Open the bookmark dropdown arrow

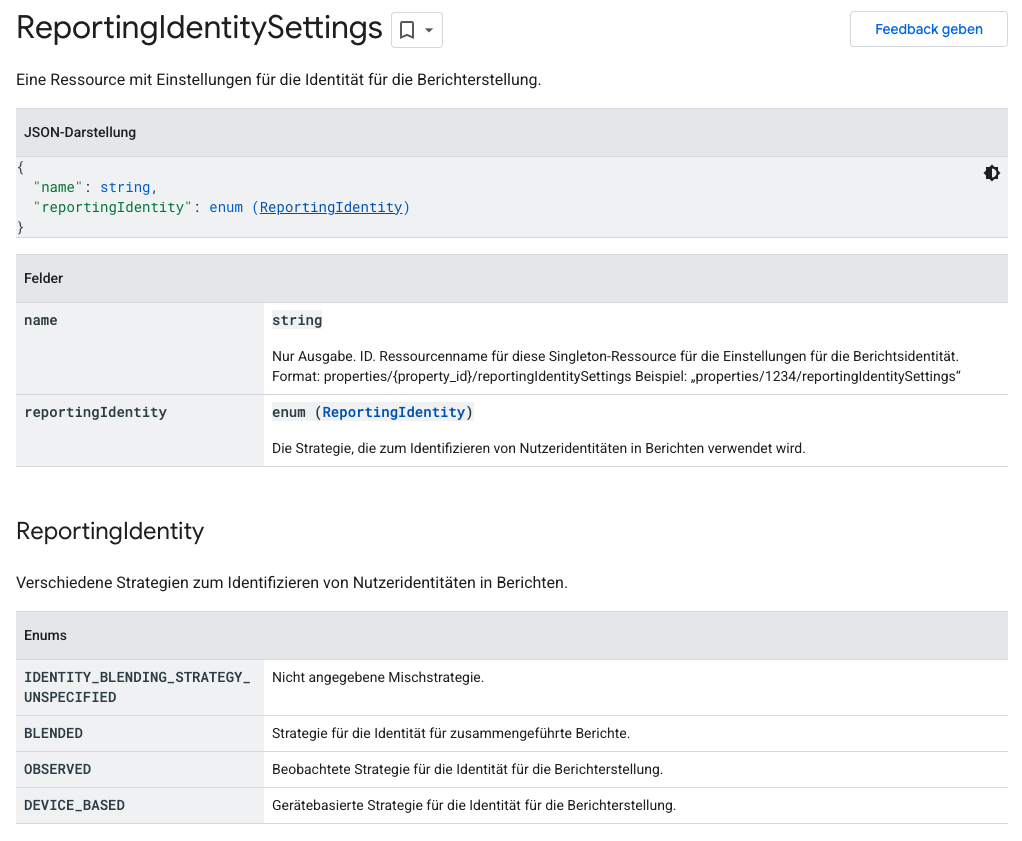click(x=429, y=30)
